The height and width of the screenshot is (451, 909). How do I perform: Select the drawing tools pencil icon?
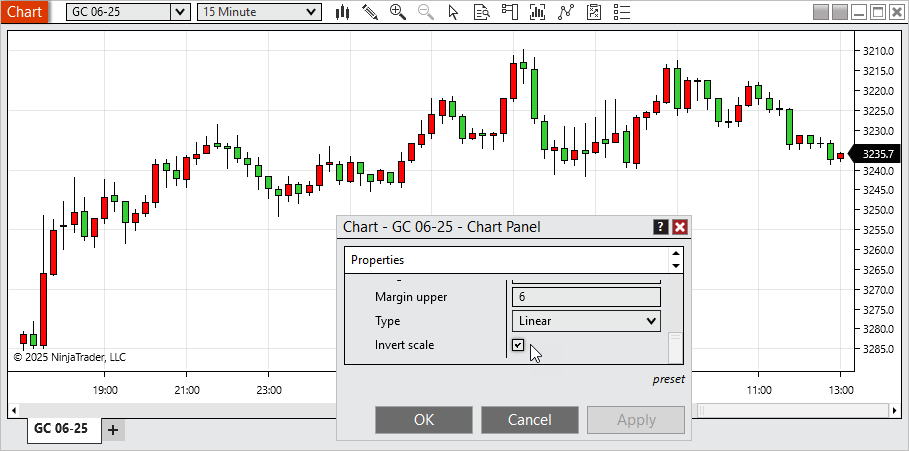pos(370,12)
